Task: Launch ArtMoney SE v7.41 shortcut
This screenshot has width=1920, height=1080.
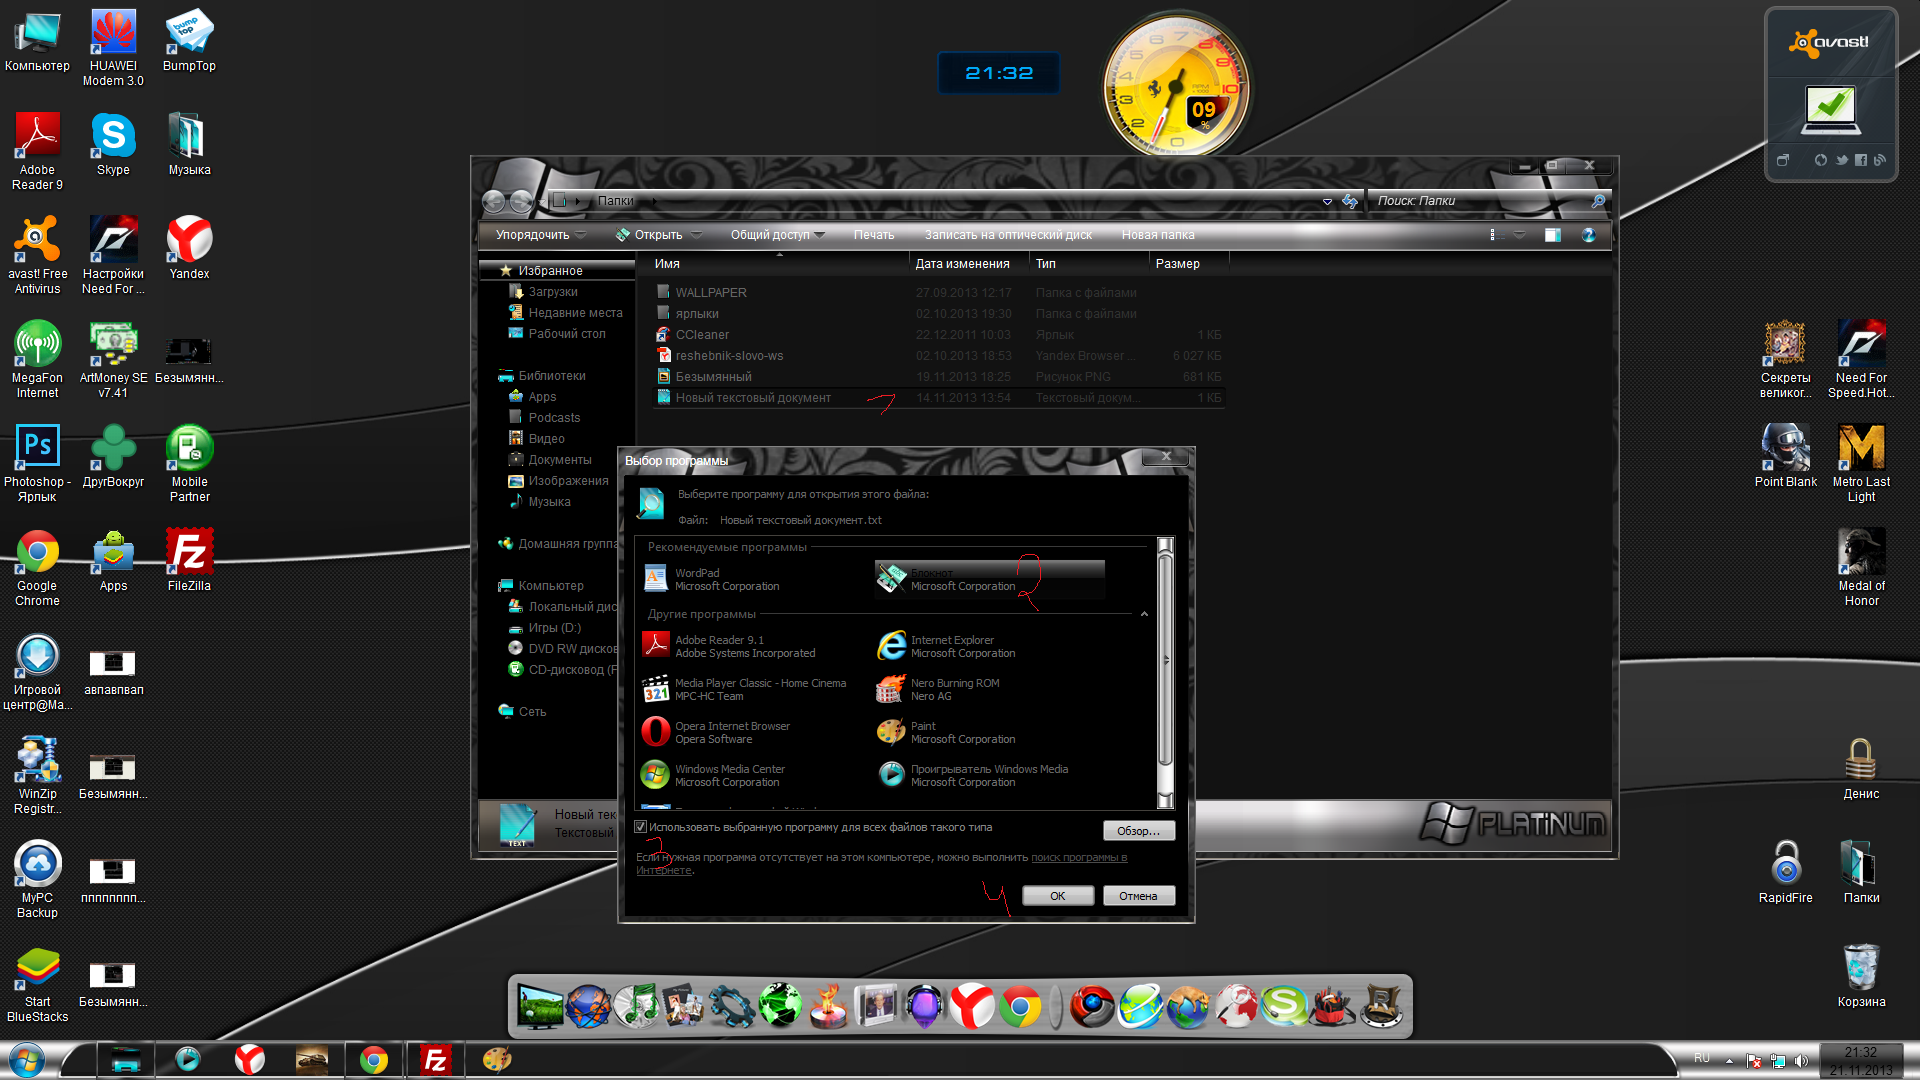Action: click(x=113, y=359)
